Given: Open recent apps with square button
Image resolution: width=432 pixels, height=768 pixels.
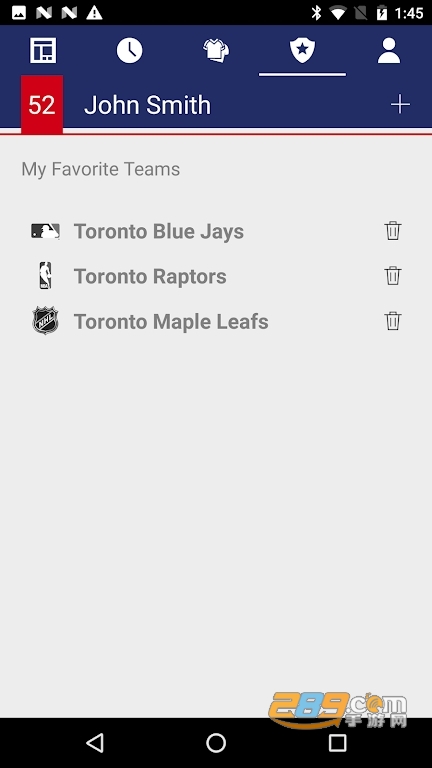Looking at the screenshot, I should [x=337, y=743].
